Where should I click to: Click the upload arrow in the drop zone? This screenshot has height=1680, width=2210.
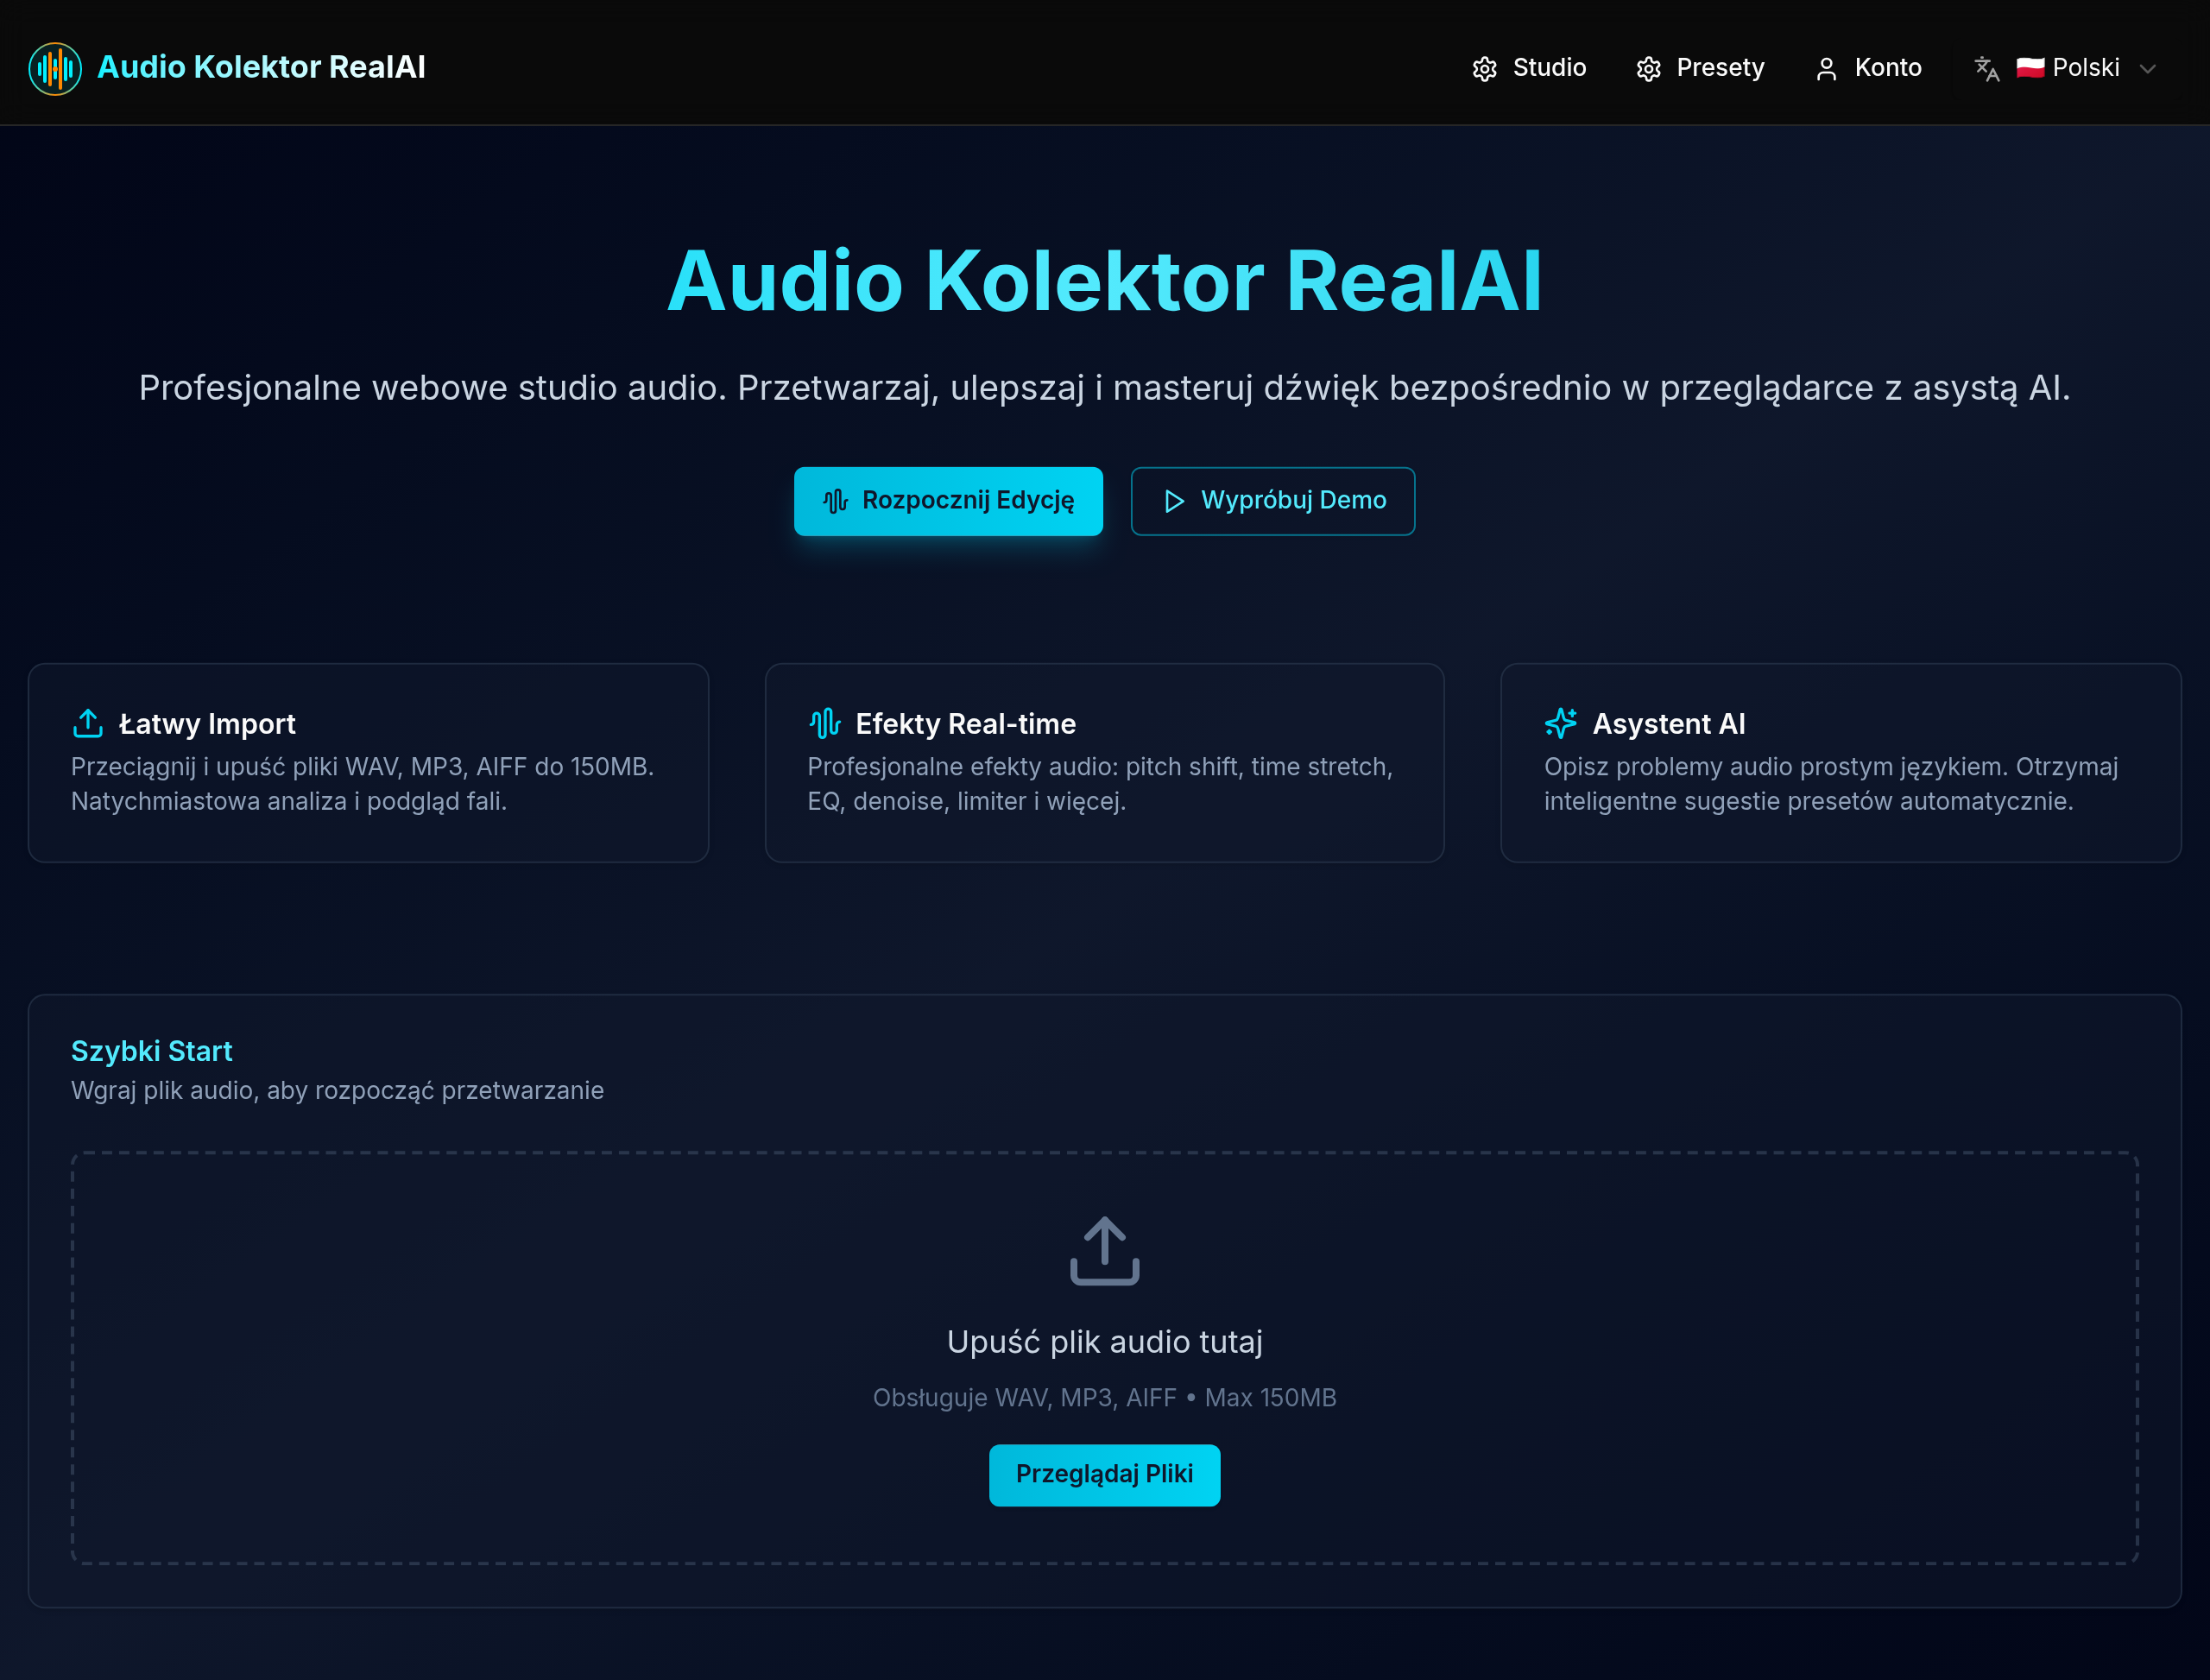pos(1104,1251)
